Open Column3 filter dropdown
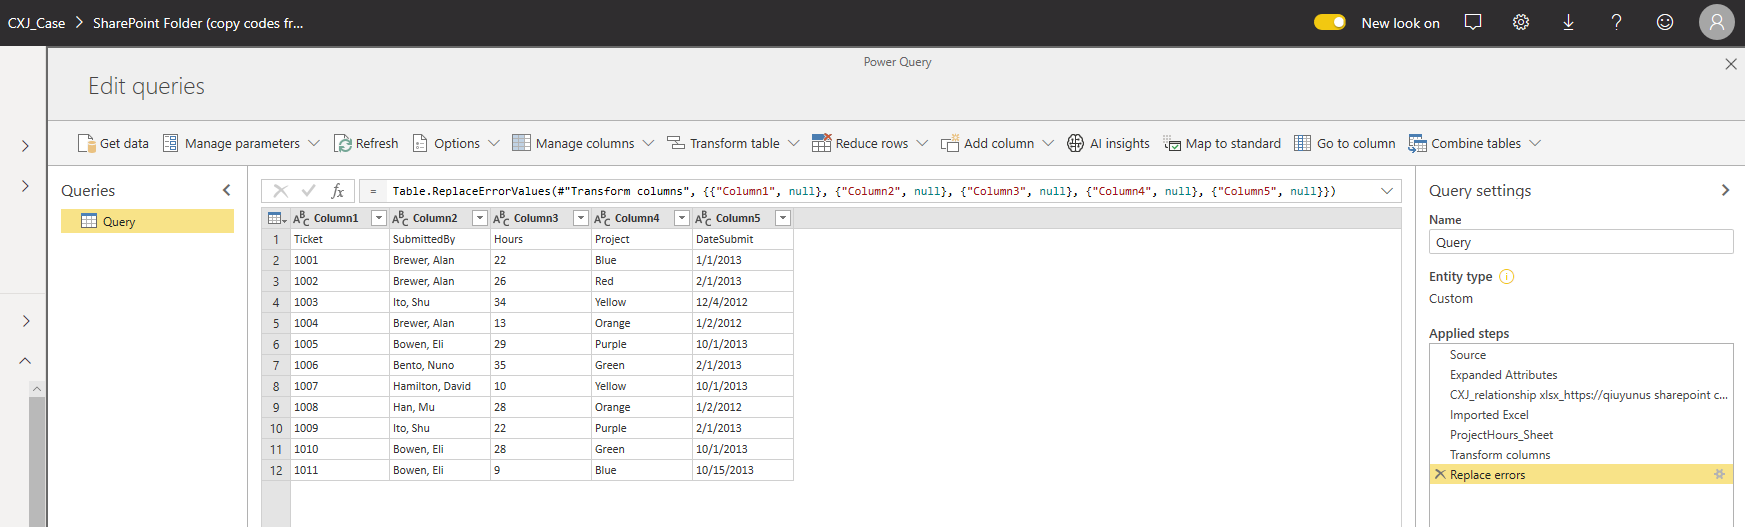The height and width of the screenshot is (527, 1745). [x=580, y=218]
